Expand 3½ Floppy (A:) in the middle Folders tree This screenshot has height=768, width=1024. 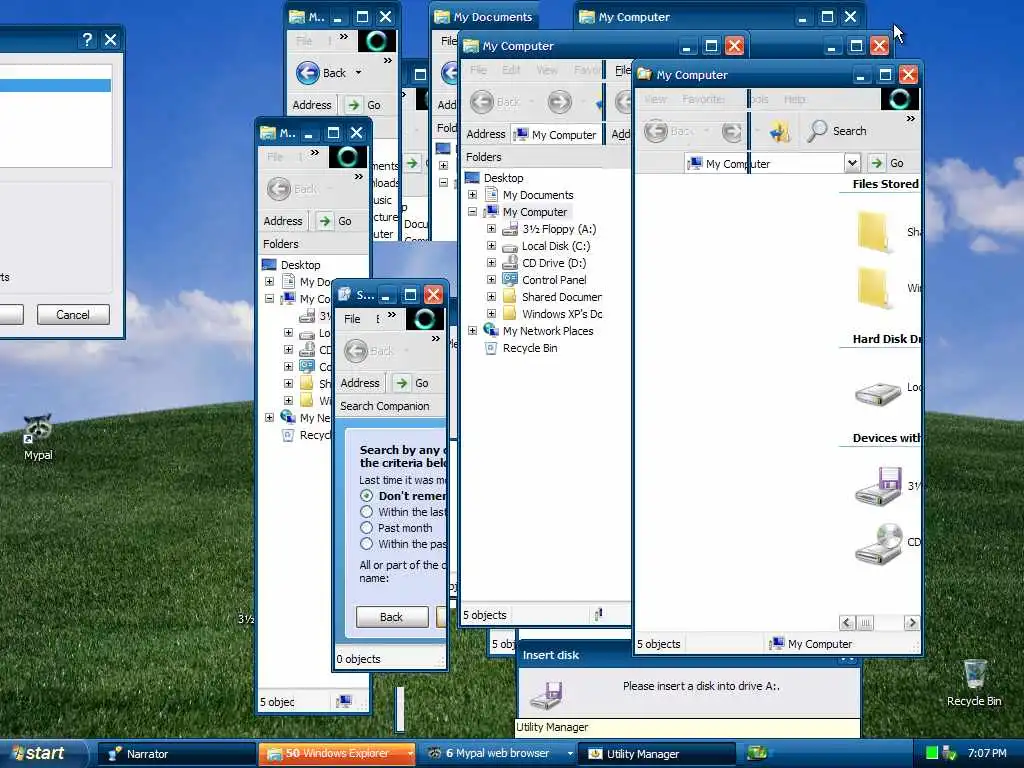(491, 229)
